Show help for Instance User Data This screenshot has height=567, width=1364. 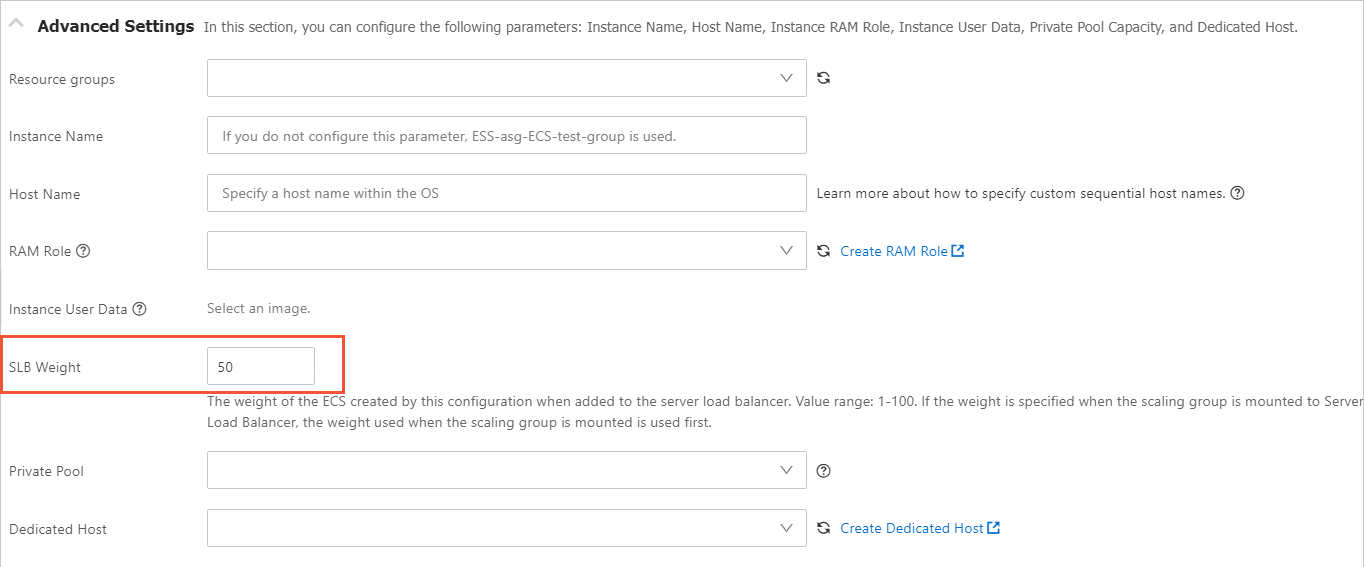pos(140,309)
